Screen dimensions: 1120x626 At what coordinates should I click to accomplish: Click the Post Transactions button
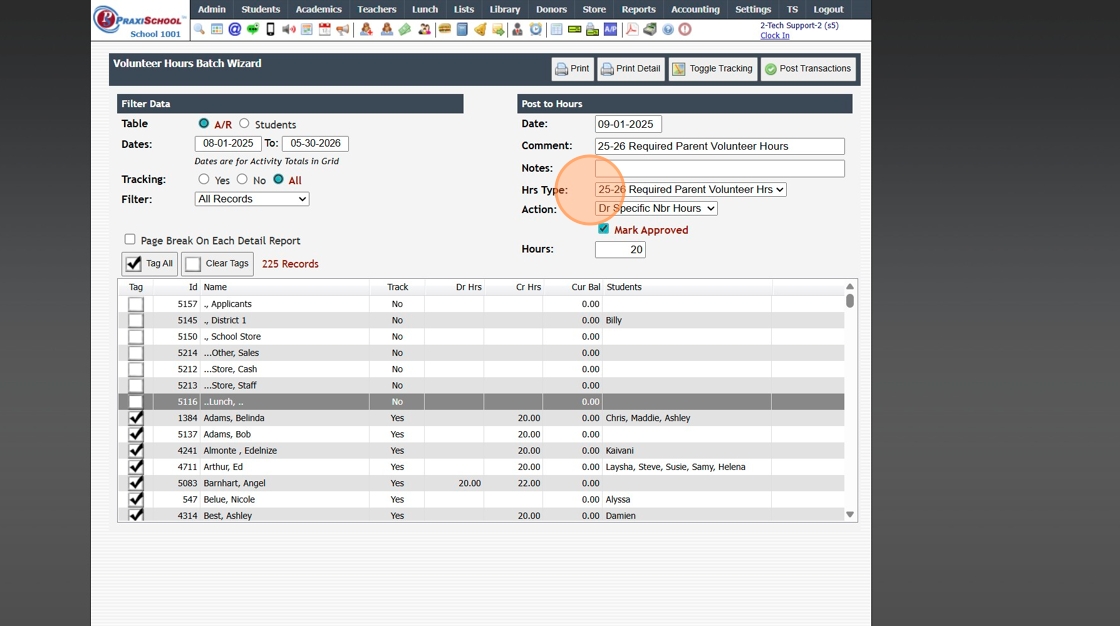(x=808, y=69)
